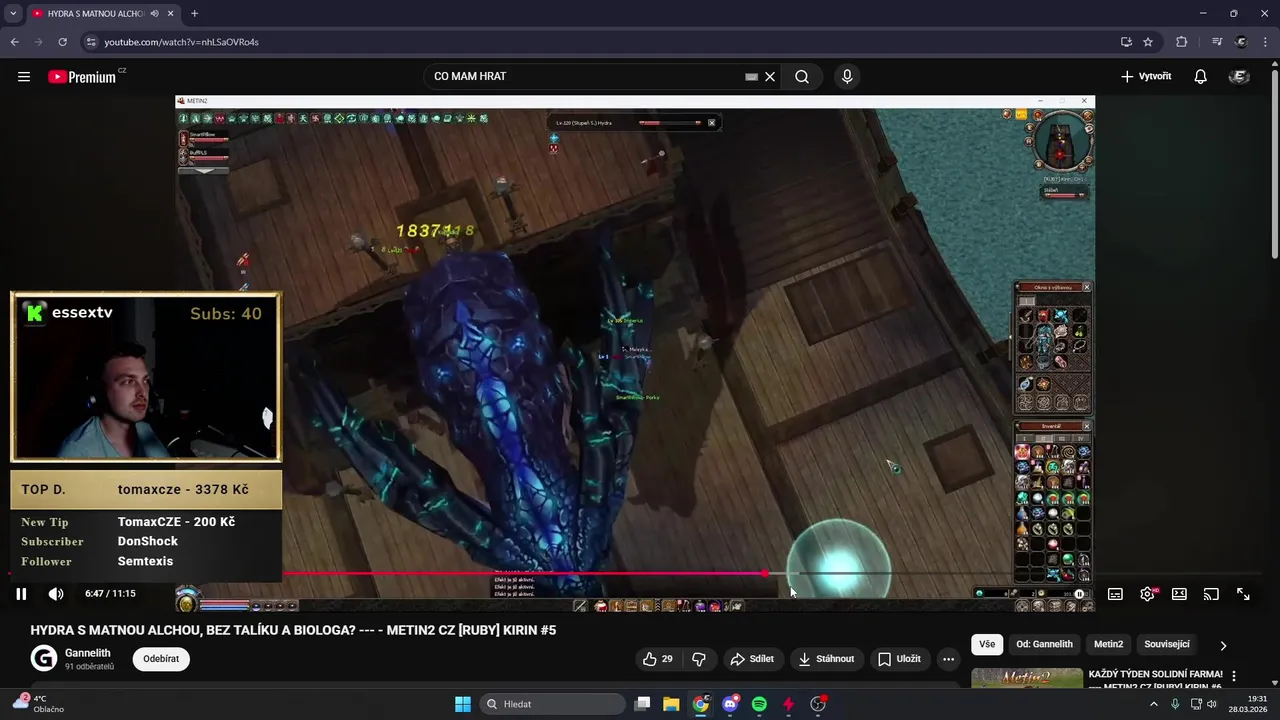Open the YouTube hamburger guide menu

coord(24,77)
